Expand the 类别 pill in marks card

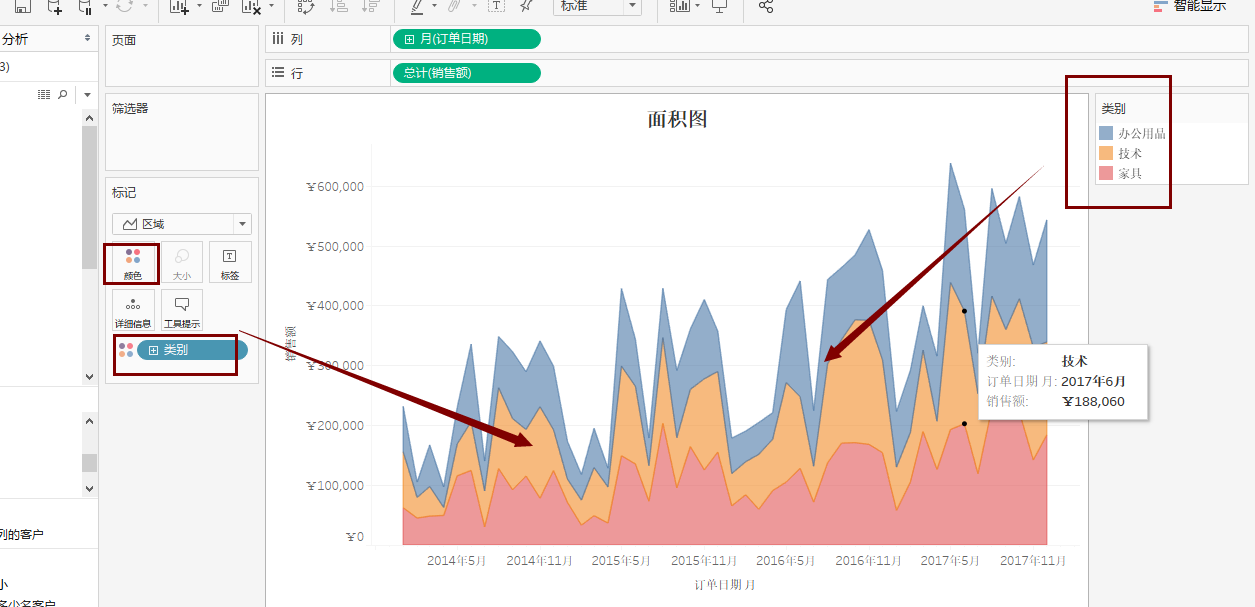pyautogui.click(x=153, y=350)
